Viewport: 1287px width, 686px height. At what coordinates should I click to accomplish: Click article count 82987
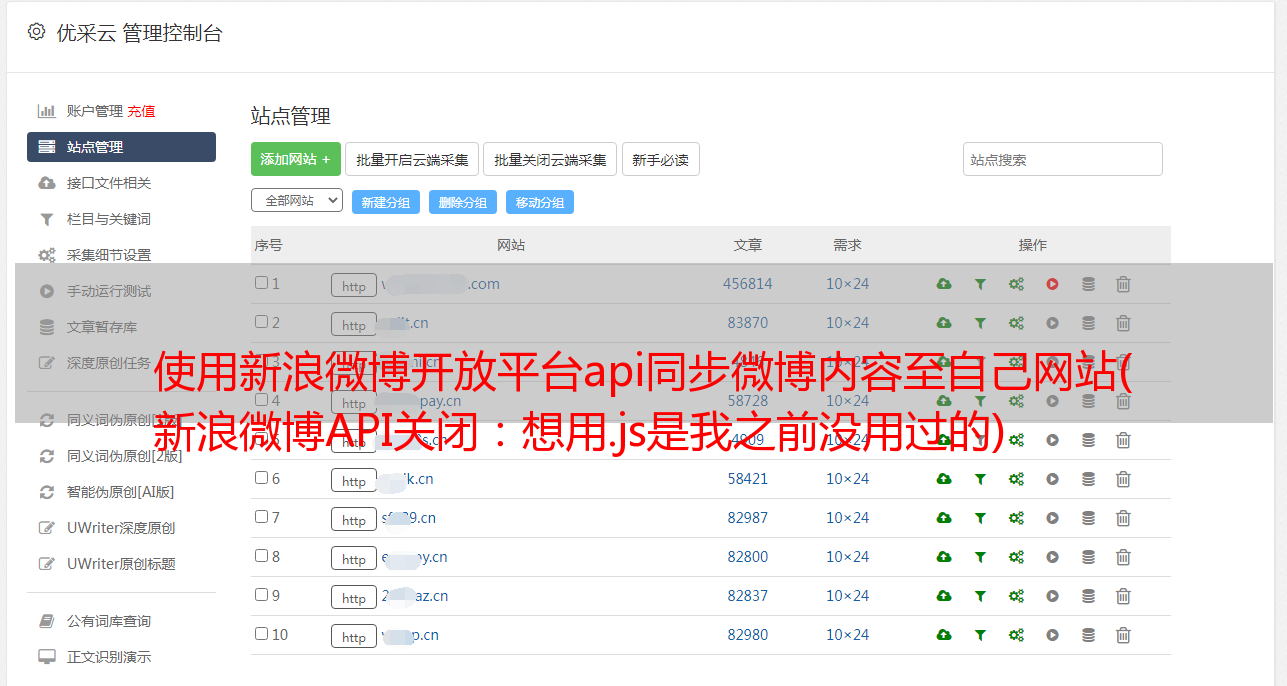(x=748, y=518)
